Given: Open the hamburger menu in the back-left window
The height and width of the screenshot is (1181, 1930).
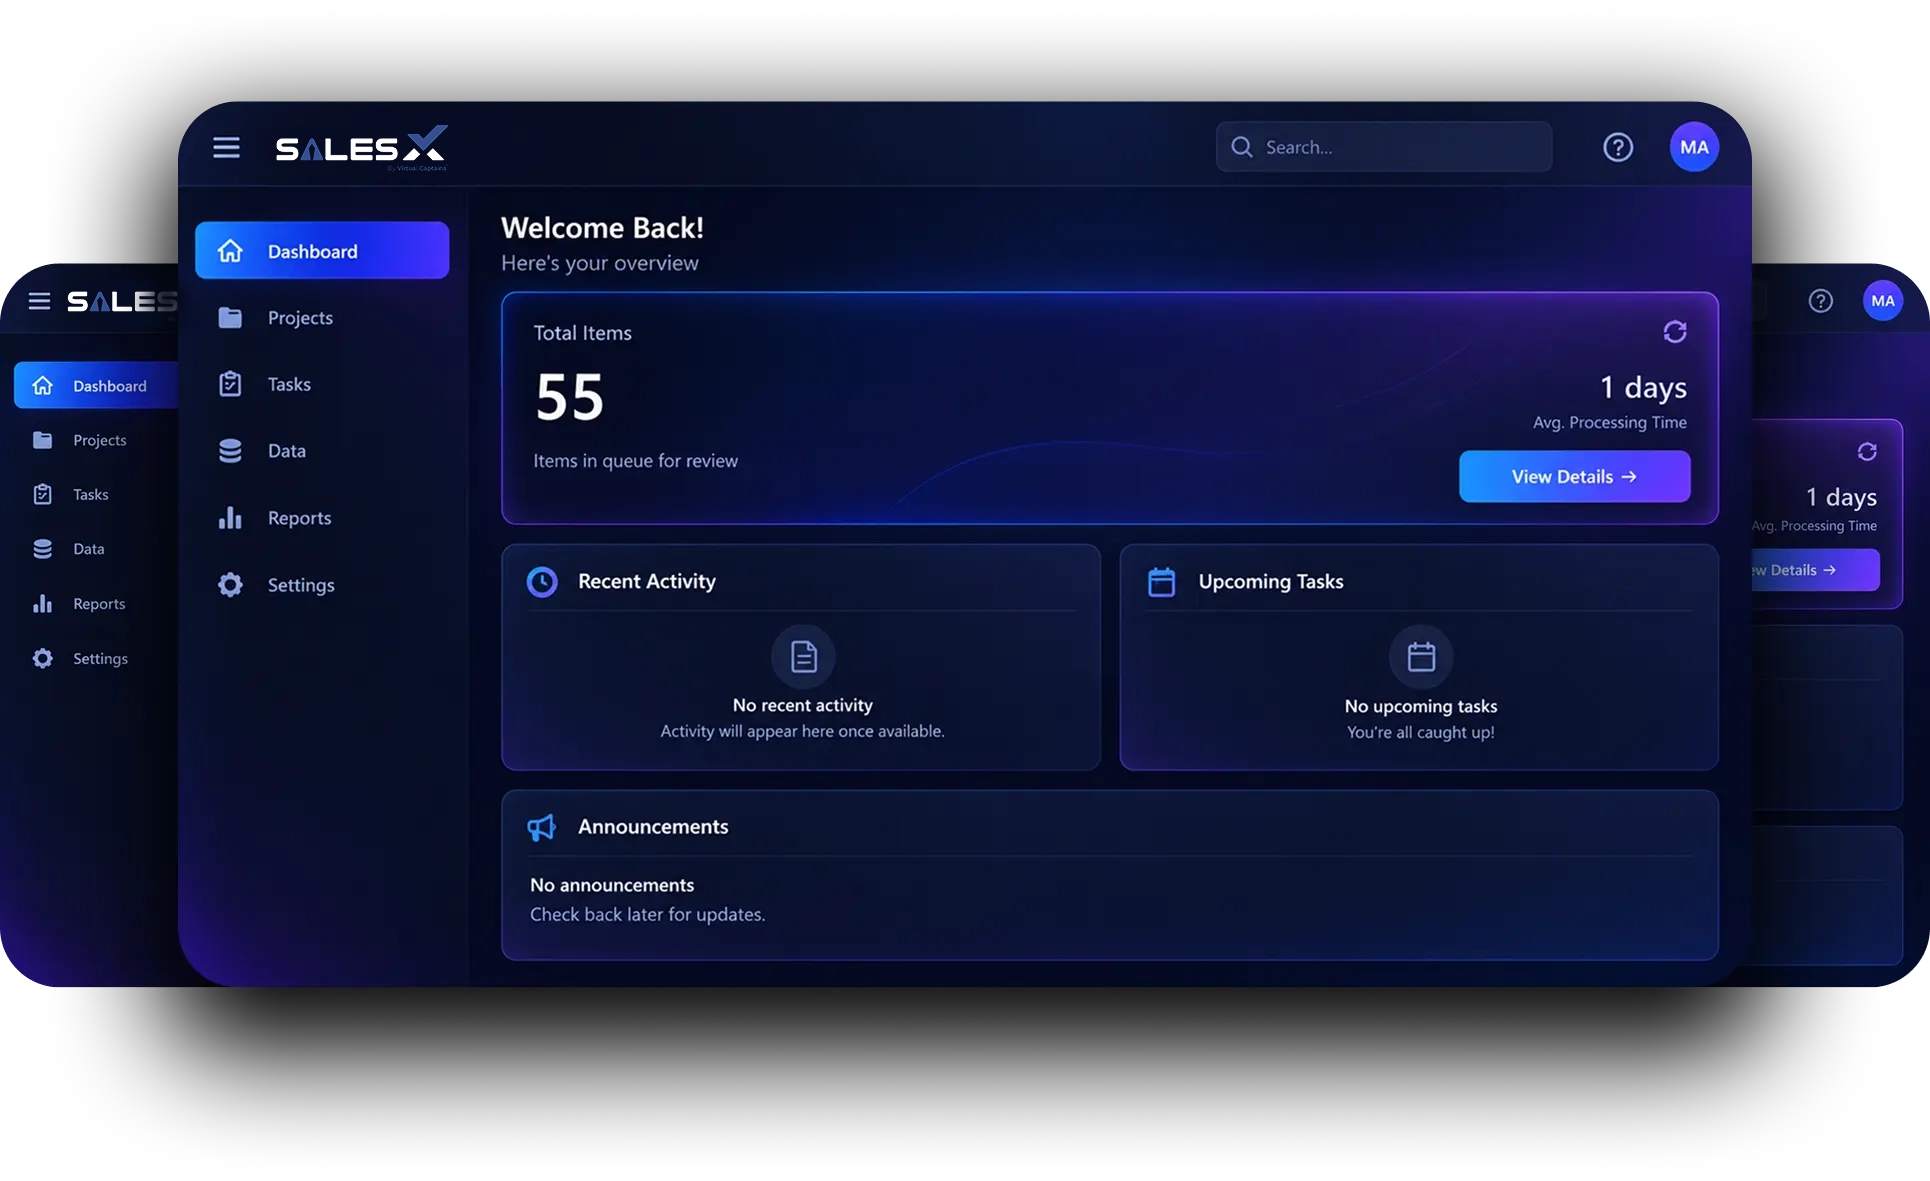Looking at the screenshot, I should tap(39, 301).
